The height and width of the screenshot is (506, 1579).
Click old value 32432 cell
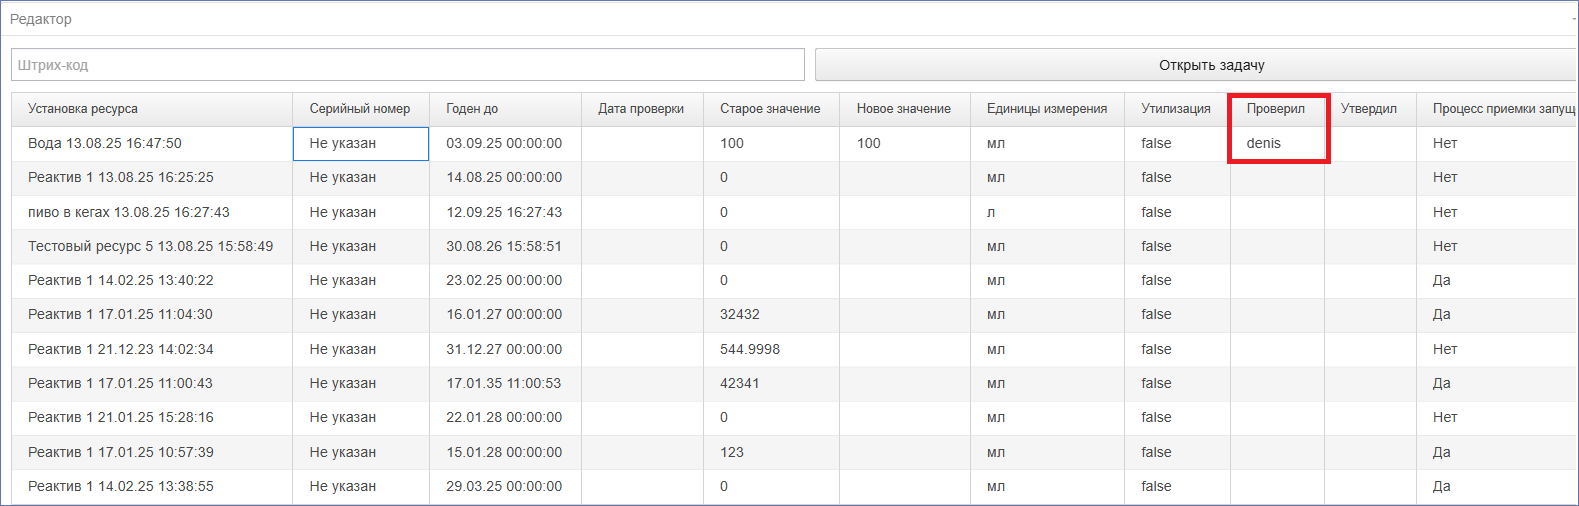[x=771, y=314]
